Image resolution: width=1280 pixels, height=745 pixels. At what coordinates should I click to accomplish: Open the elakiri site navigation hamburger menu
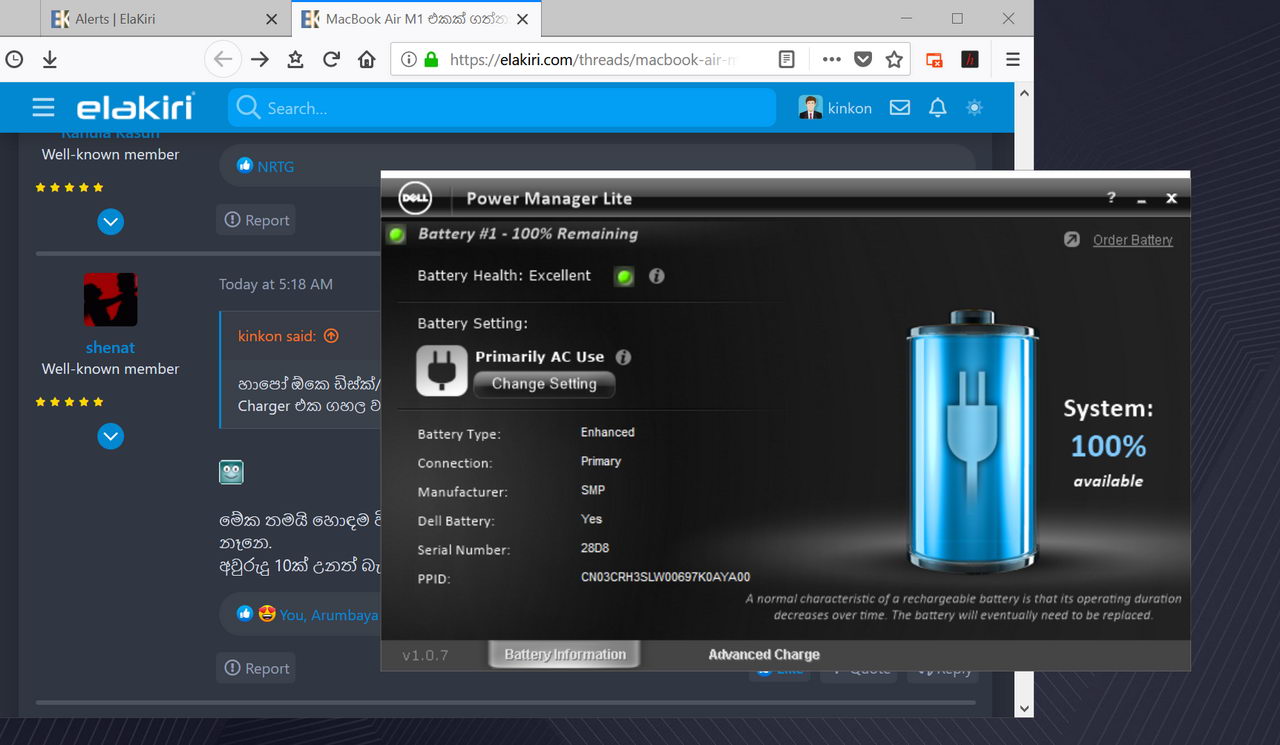43,108
